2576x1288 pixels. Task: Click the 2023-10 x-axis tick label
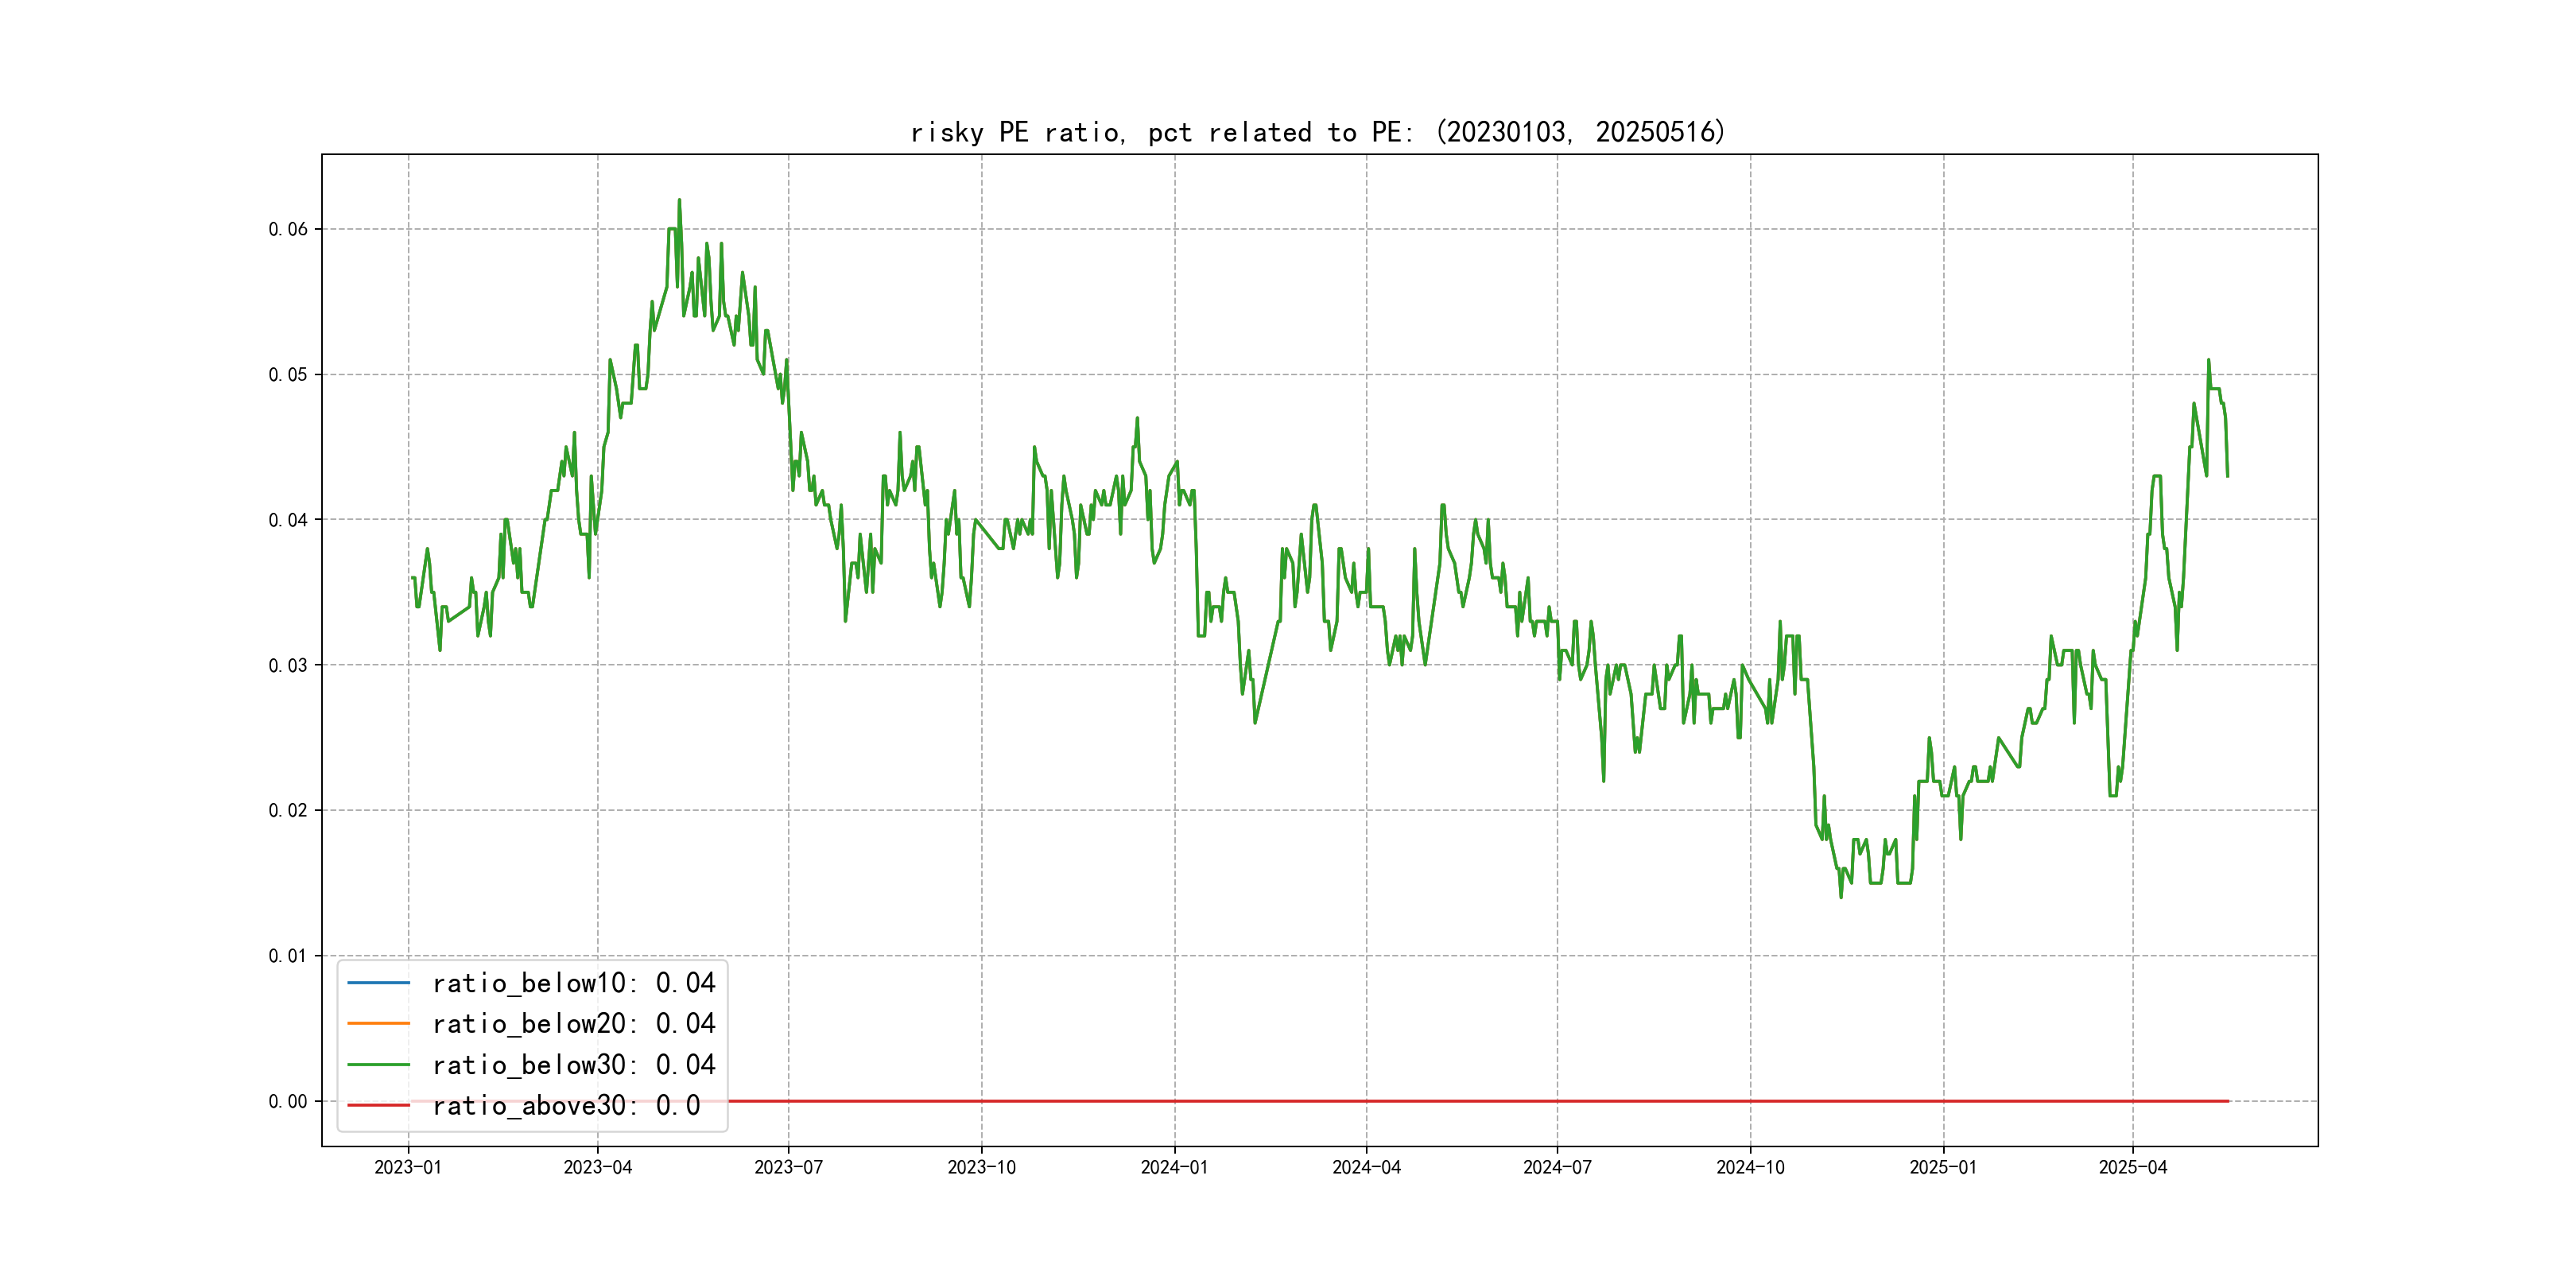981,1167
